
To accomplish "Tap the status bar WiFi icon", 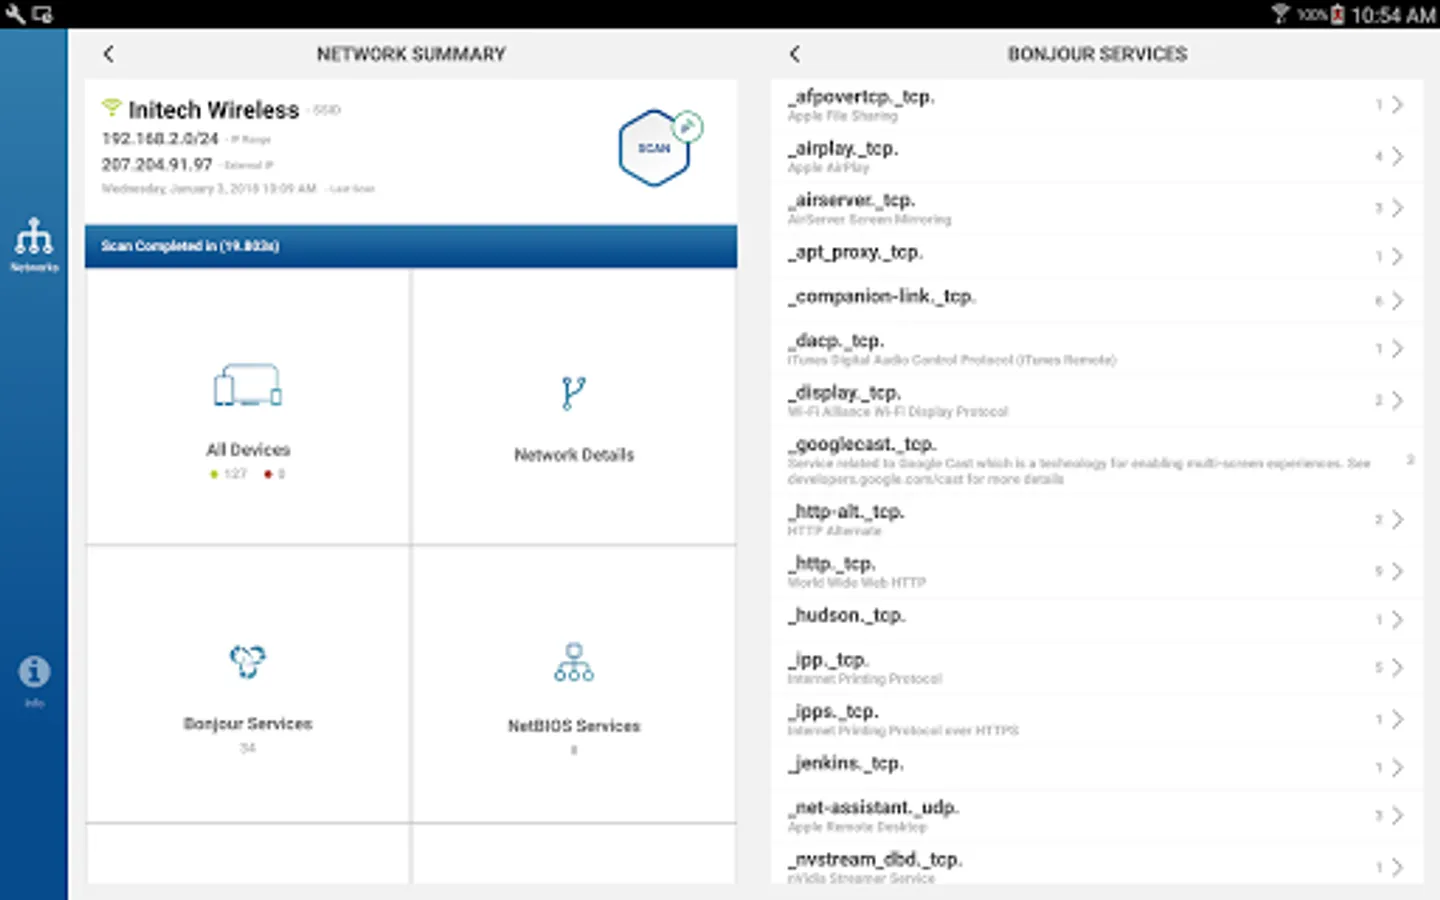I will click(x=1280, y=14).
